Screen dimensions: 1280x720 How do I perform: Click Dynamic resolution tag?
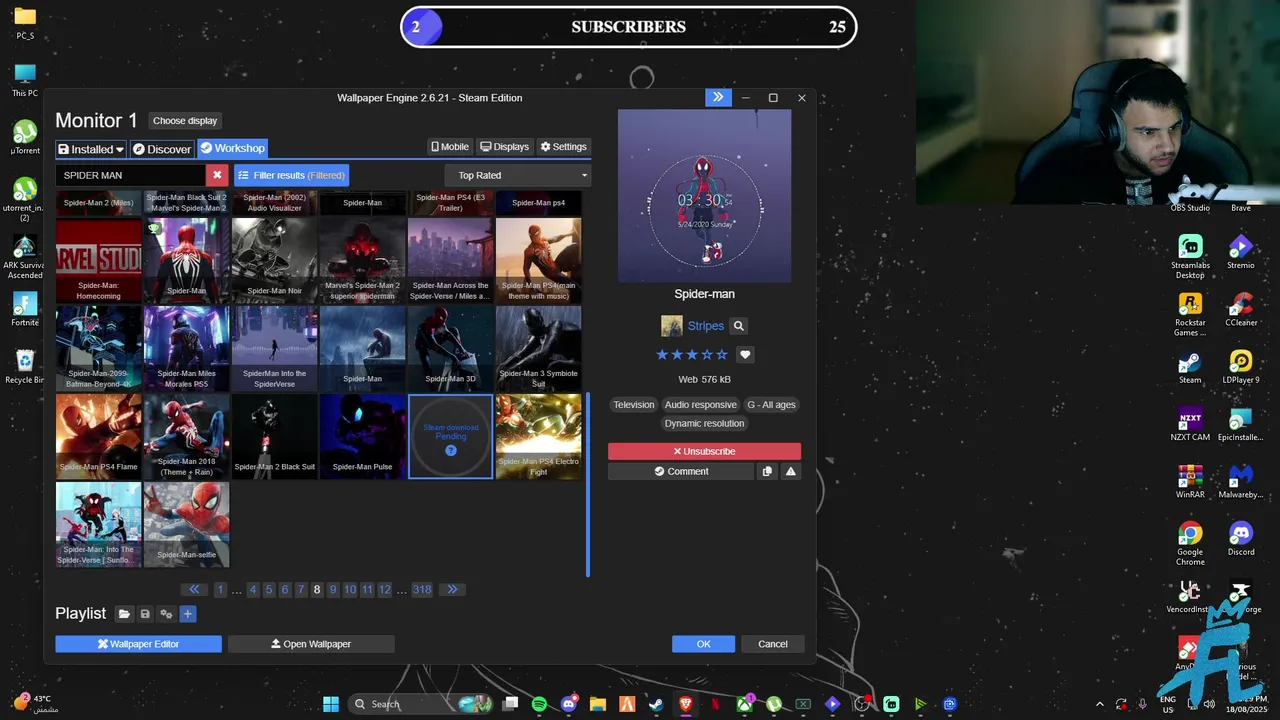(704, 423)
